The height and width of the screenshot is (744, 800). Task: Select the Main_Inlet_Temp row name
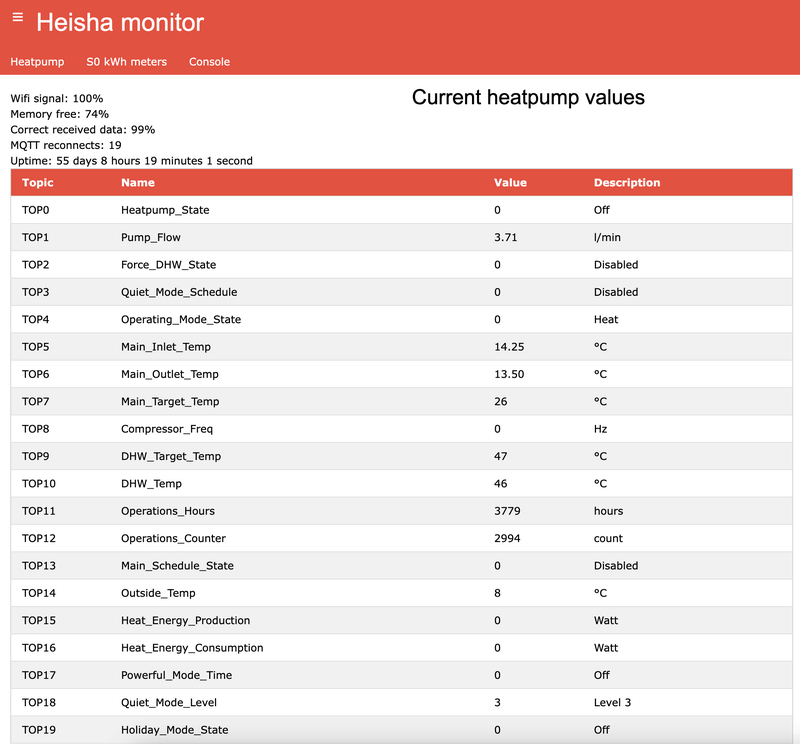[166, 347]
